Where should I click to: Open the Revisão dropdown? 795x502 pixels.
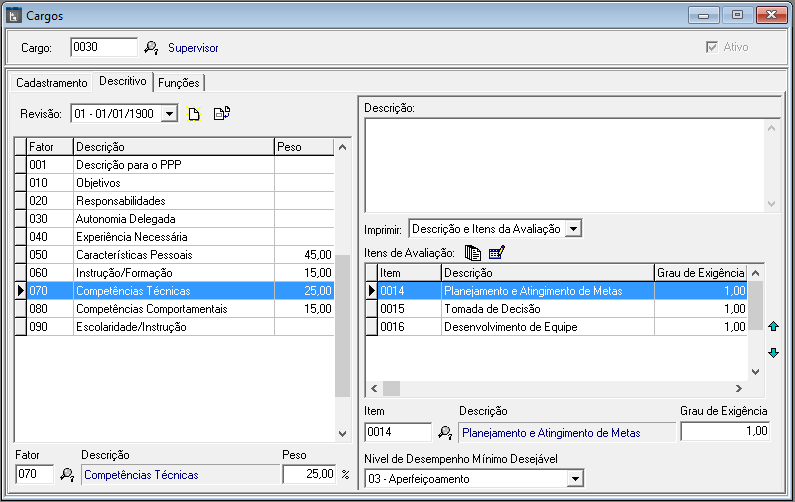pos(169,114)
